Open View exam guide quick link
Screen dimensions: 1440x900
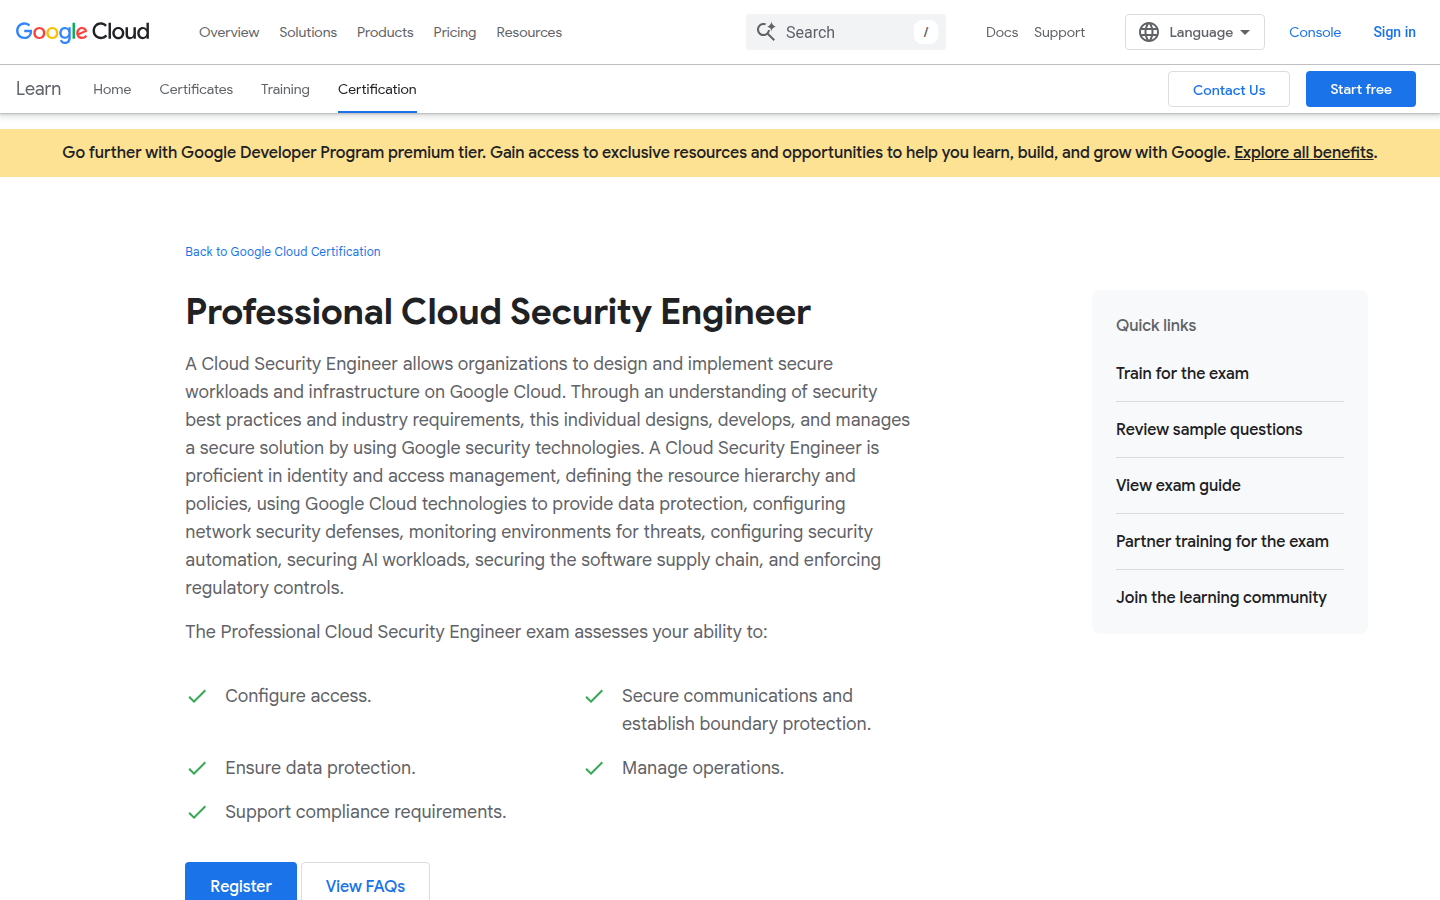click(x=1178, y=485)
